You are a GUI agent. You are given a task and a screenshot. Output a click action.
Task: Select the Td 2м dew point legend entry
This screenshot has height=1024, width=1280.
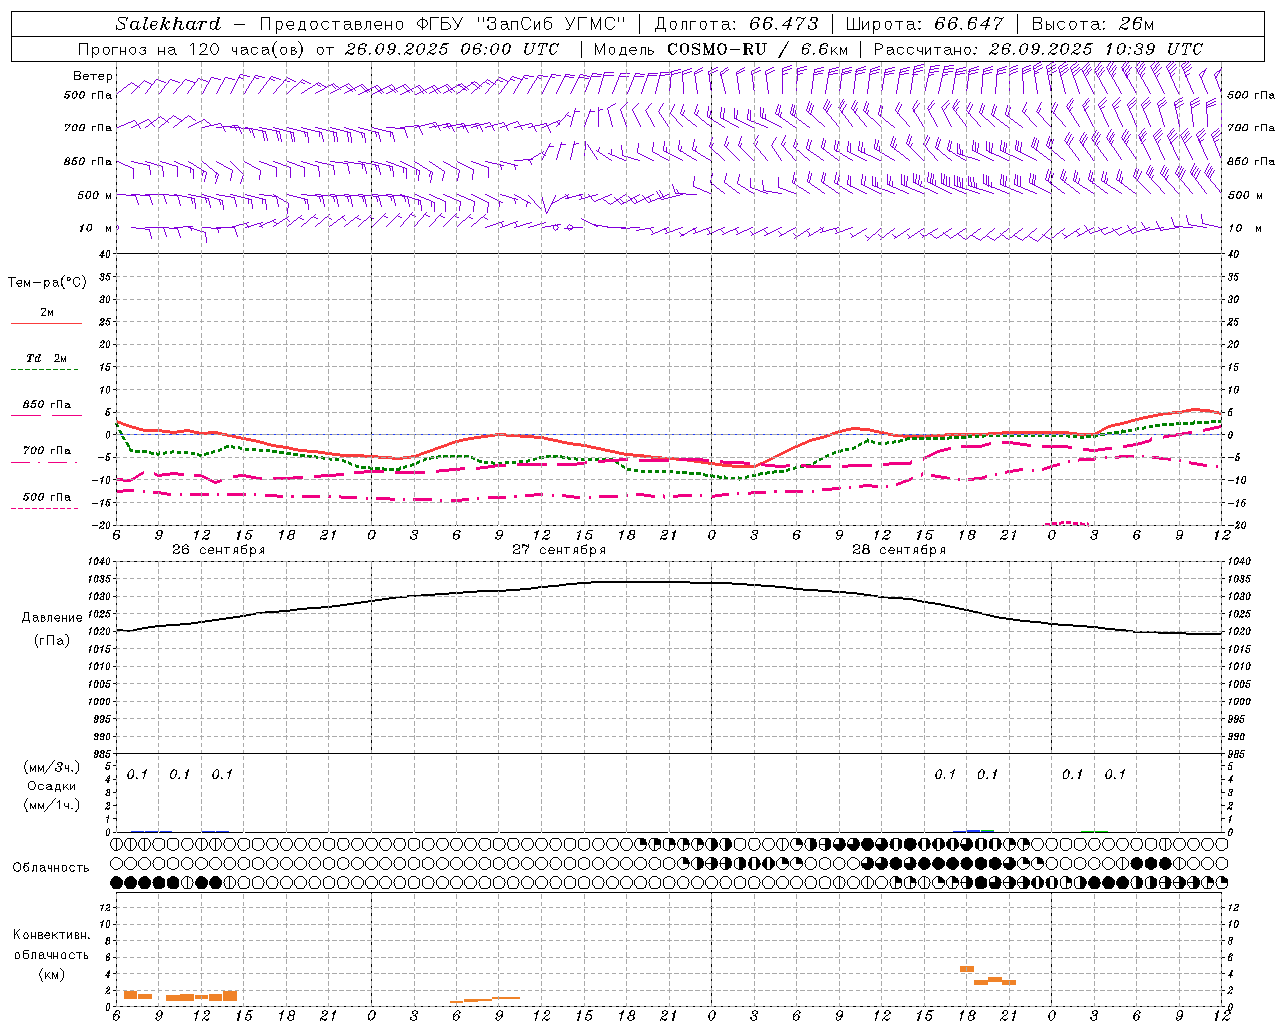pyautogui.click(x=46, y=358)
